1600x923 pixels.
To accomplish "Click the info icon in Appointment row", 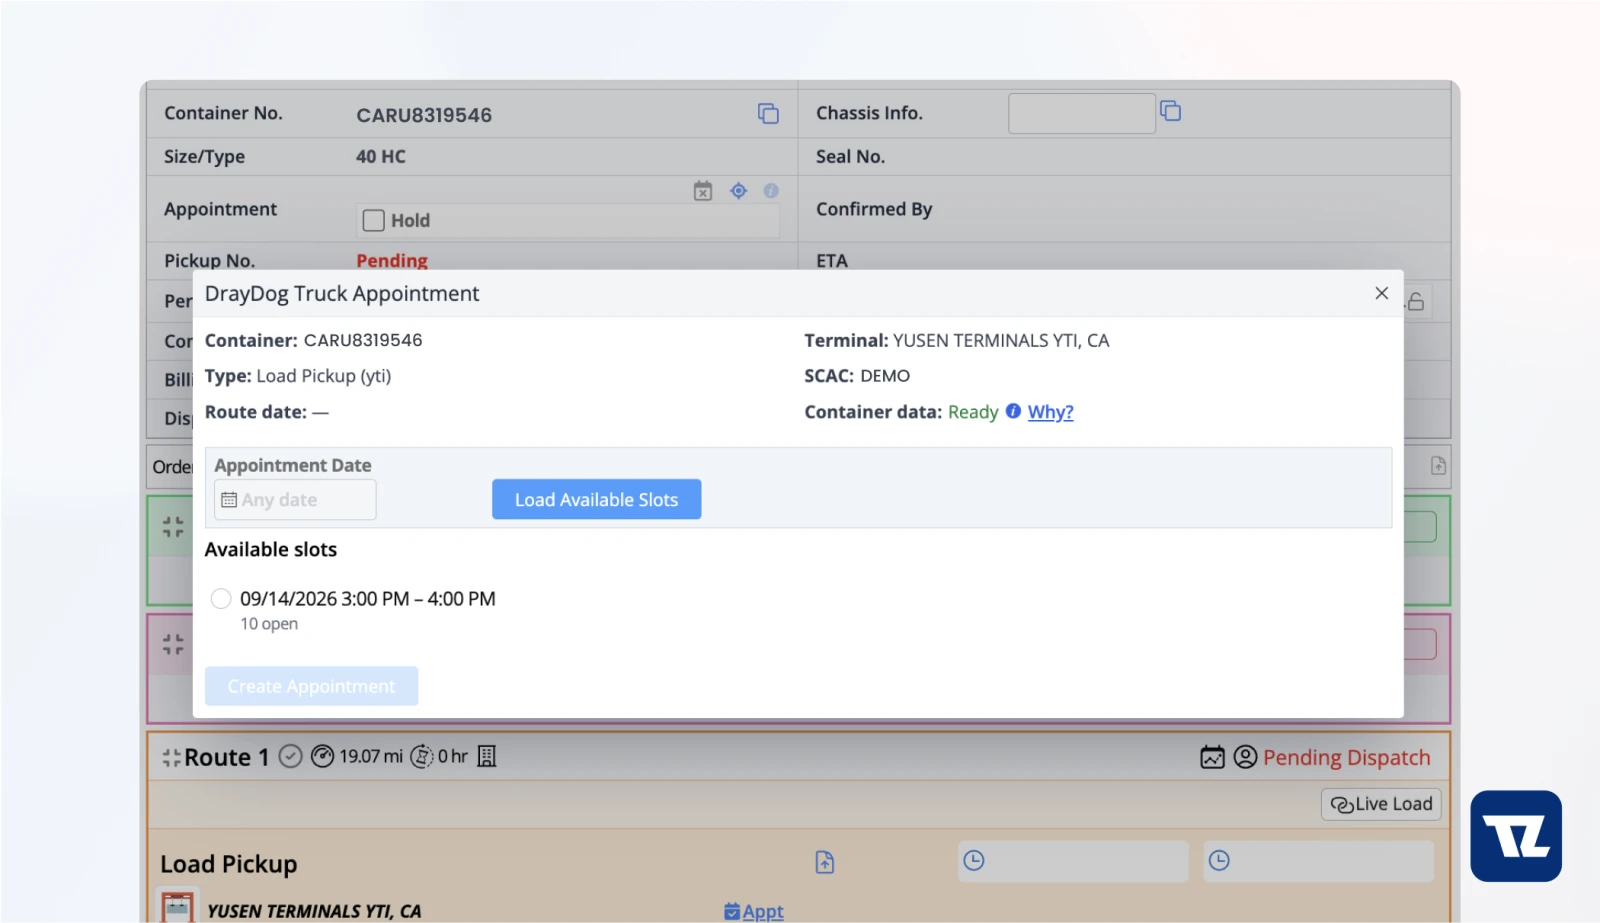I will (771, 191).
